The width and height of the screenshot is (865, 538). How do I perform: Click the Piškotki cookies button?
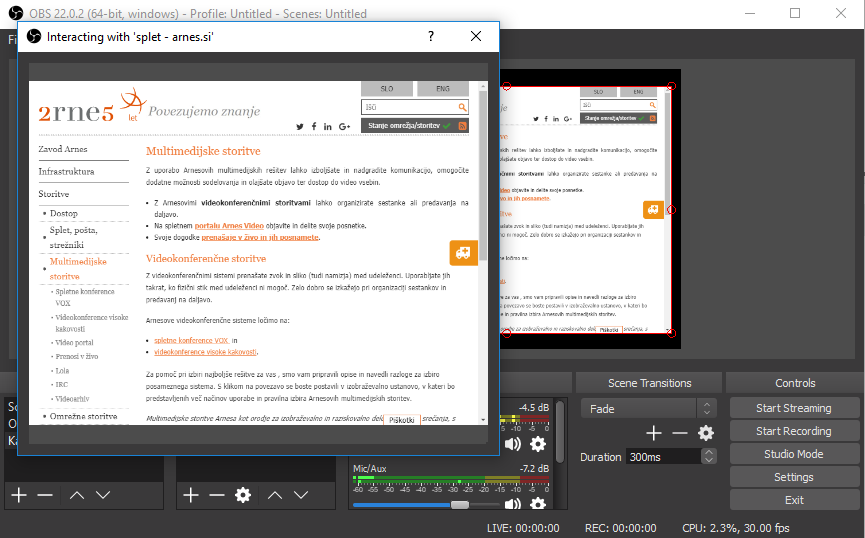click(402, 420)
